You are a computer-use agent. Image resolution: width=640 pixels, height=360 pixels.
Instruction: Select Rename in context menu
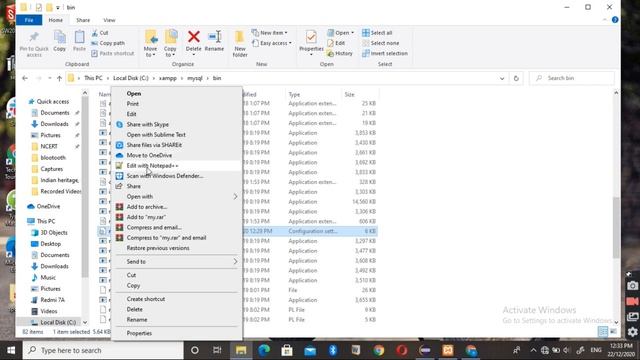pyautogui.click(x=177, y=320)
